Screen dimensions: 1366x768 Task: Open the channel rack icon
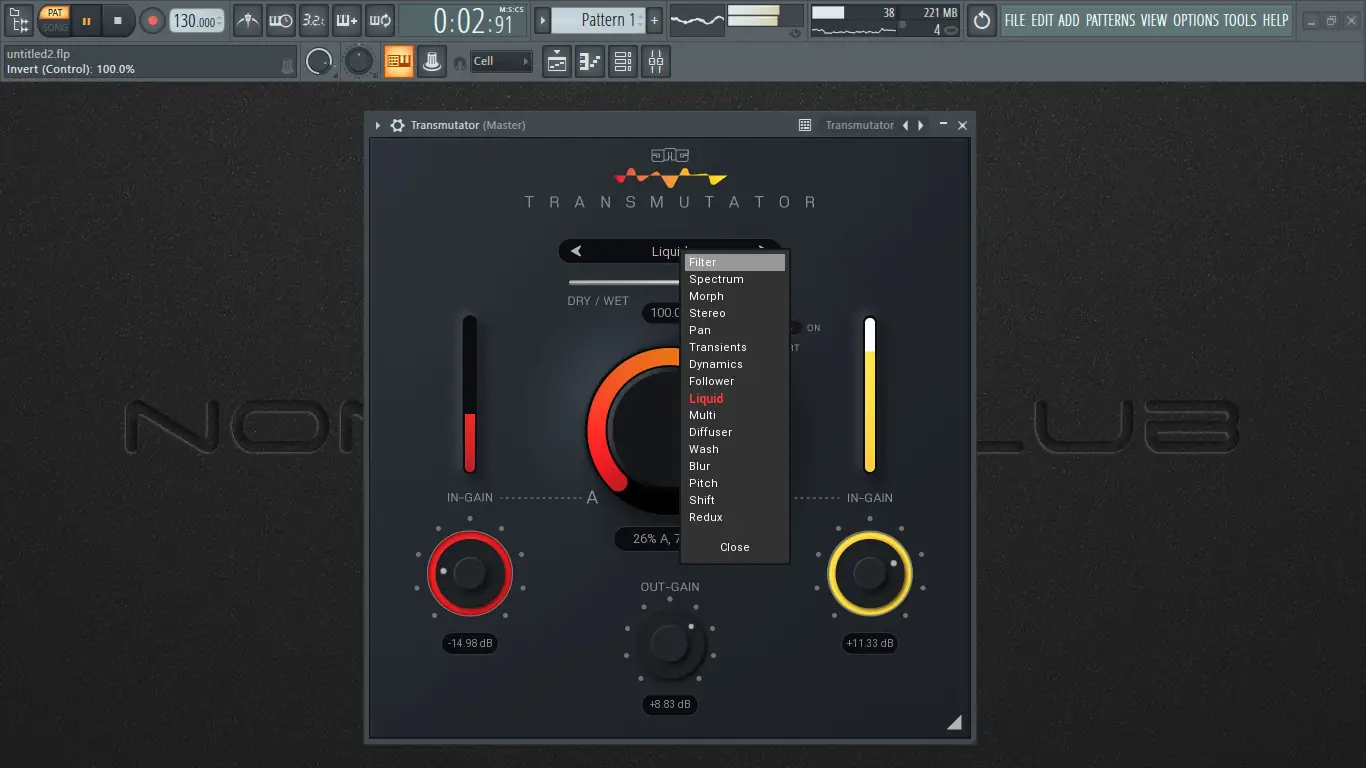pyautogui.click(x=623, y=62)
